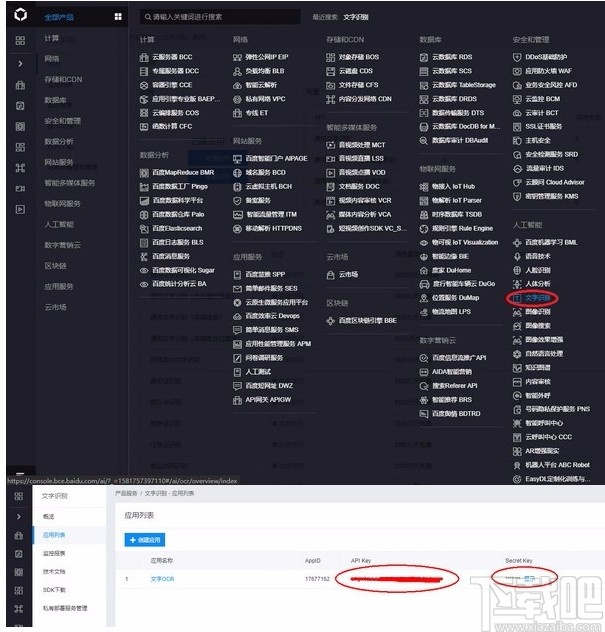This screenshot has height=632, width=605.
Task: Expand the lower 文字识别 console rail chevron
Action: (x=19, y=516)
